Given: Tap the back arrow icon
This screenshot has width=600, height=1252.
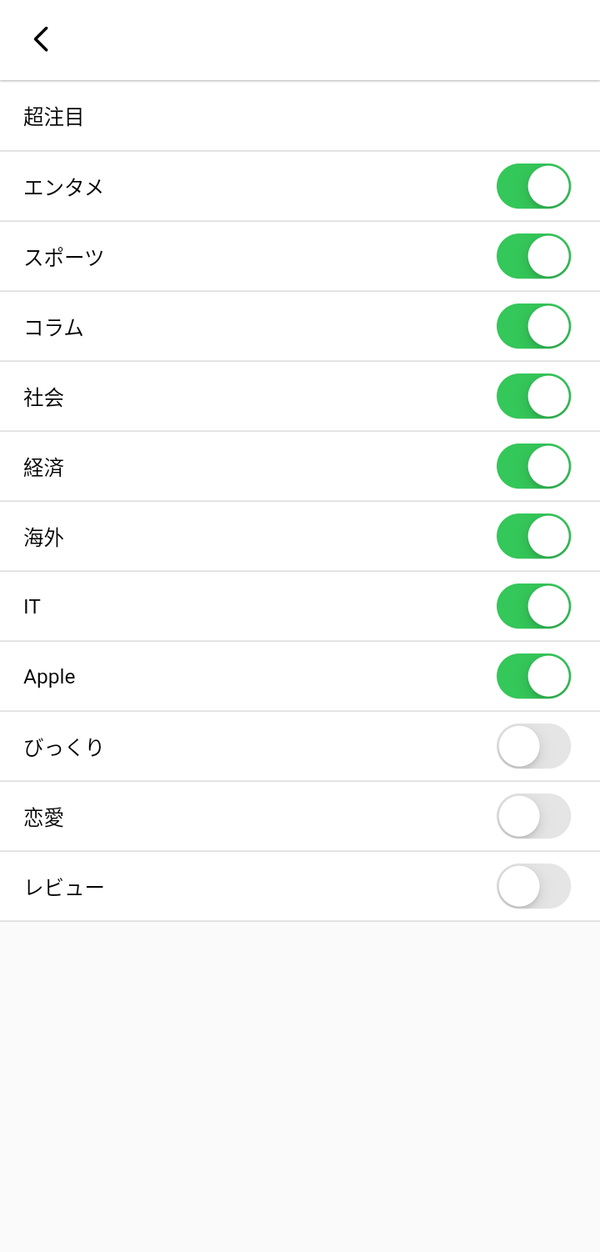Looking at the screenshot, I should pyautogui.click(x=41, y=39).
